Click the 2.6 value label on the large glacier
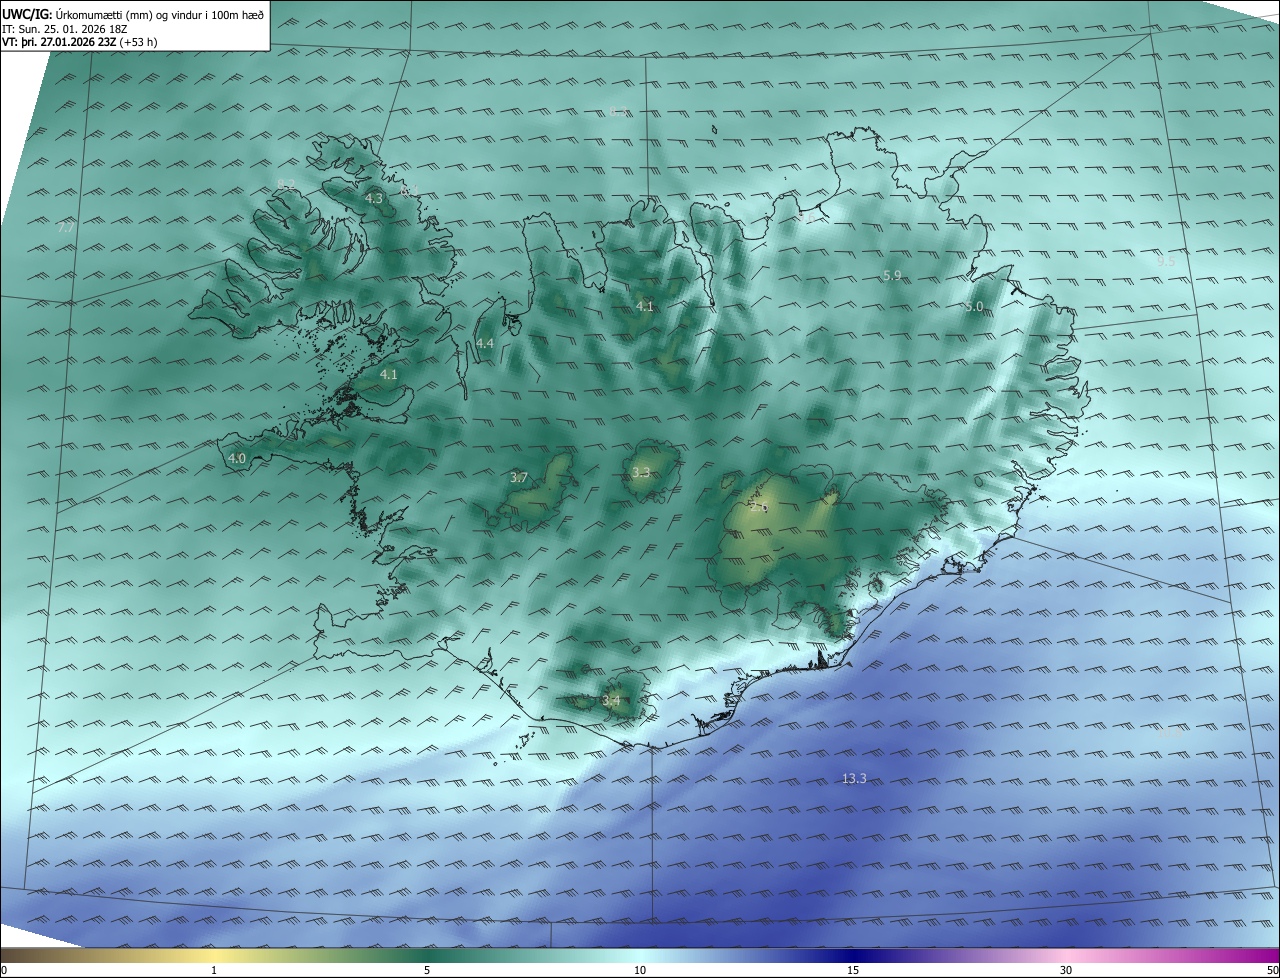Viewport: 1280px width, 978px height. 758,508
